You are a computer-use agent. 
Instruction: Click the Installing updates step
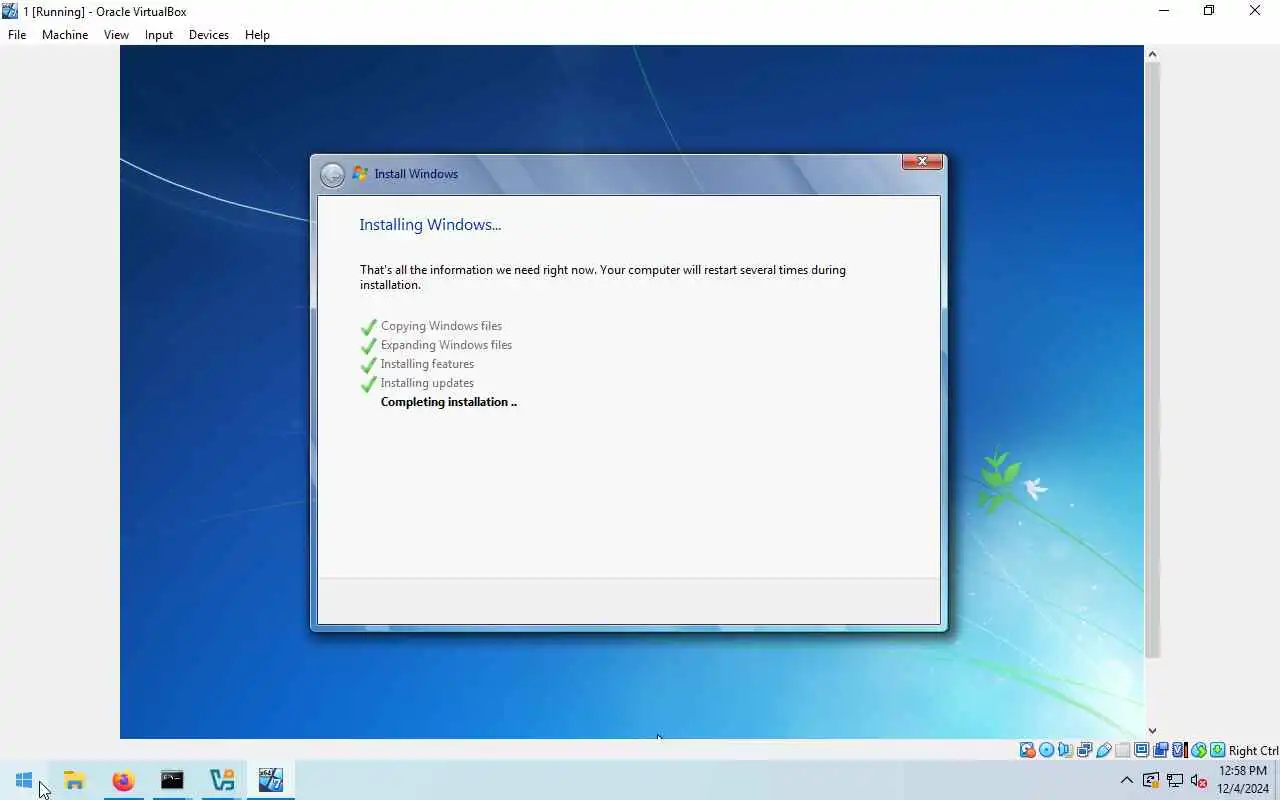pos(427,383)
